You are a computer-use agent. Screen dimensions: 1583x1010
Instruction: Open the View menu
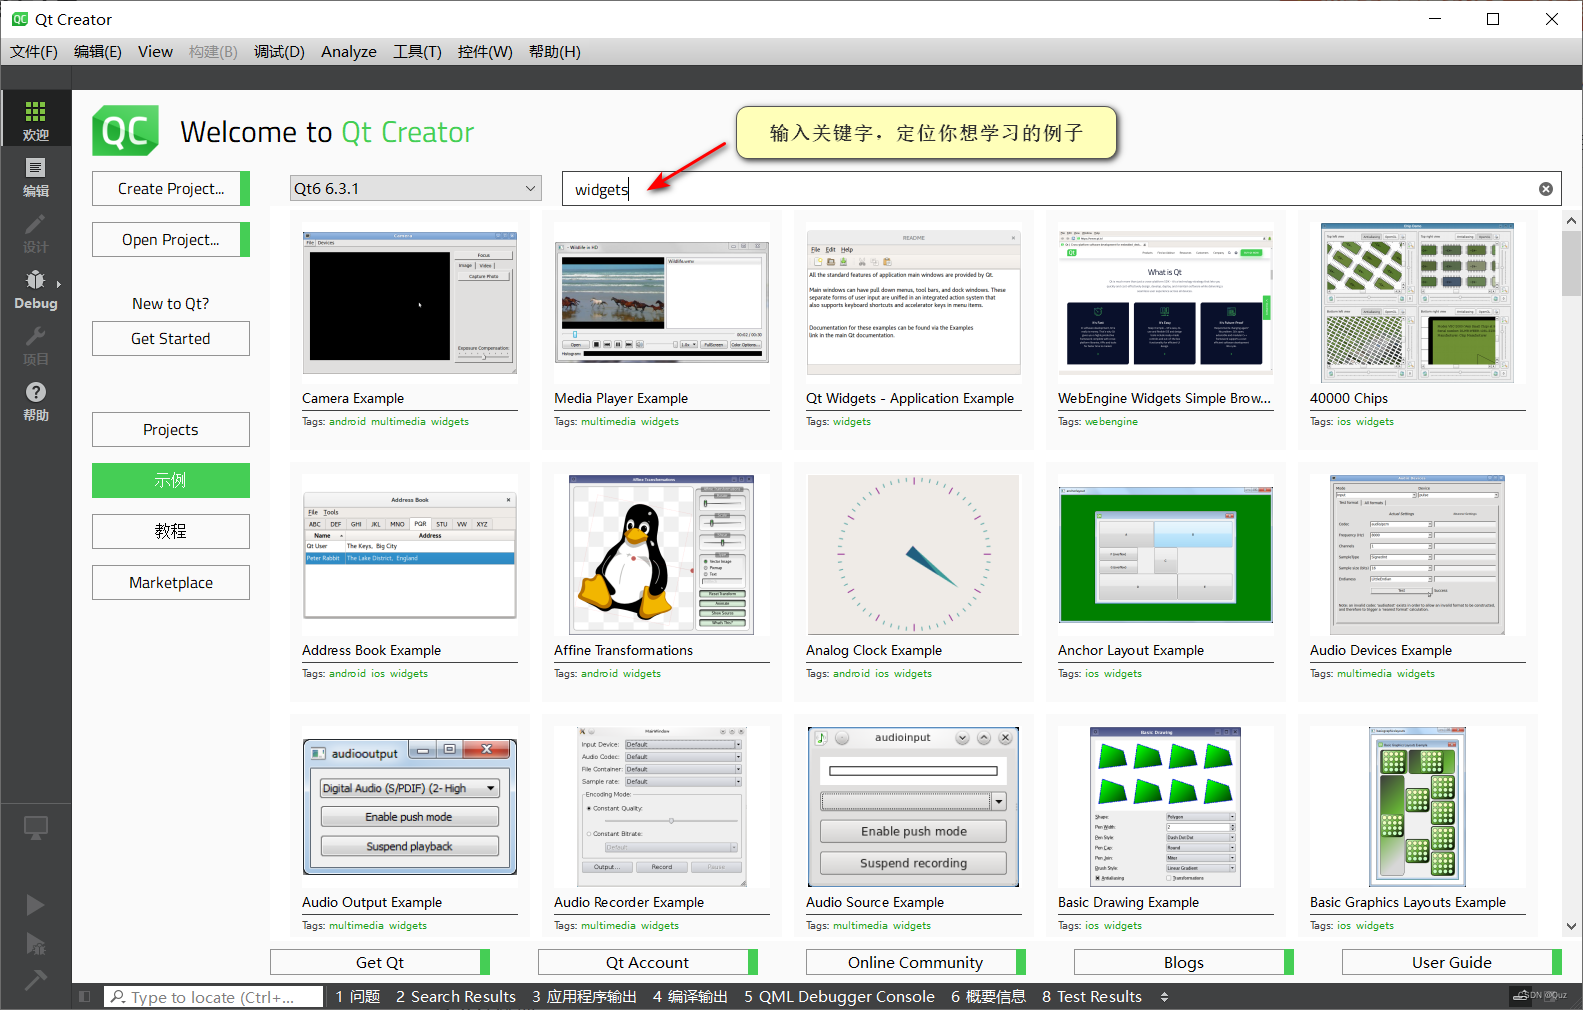point(155,52)
